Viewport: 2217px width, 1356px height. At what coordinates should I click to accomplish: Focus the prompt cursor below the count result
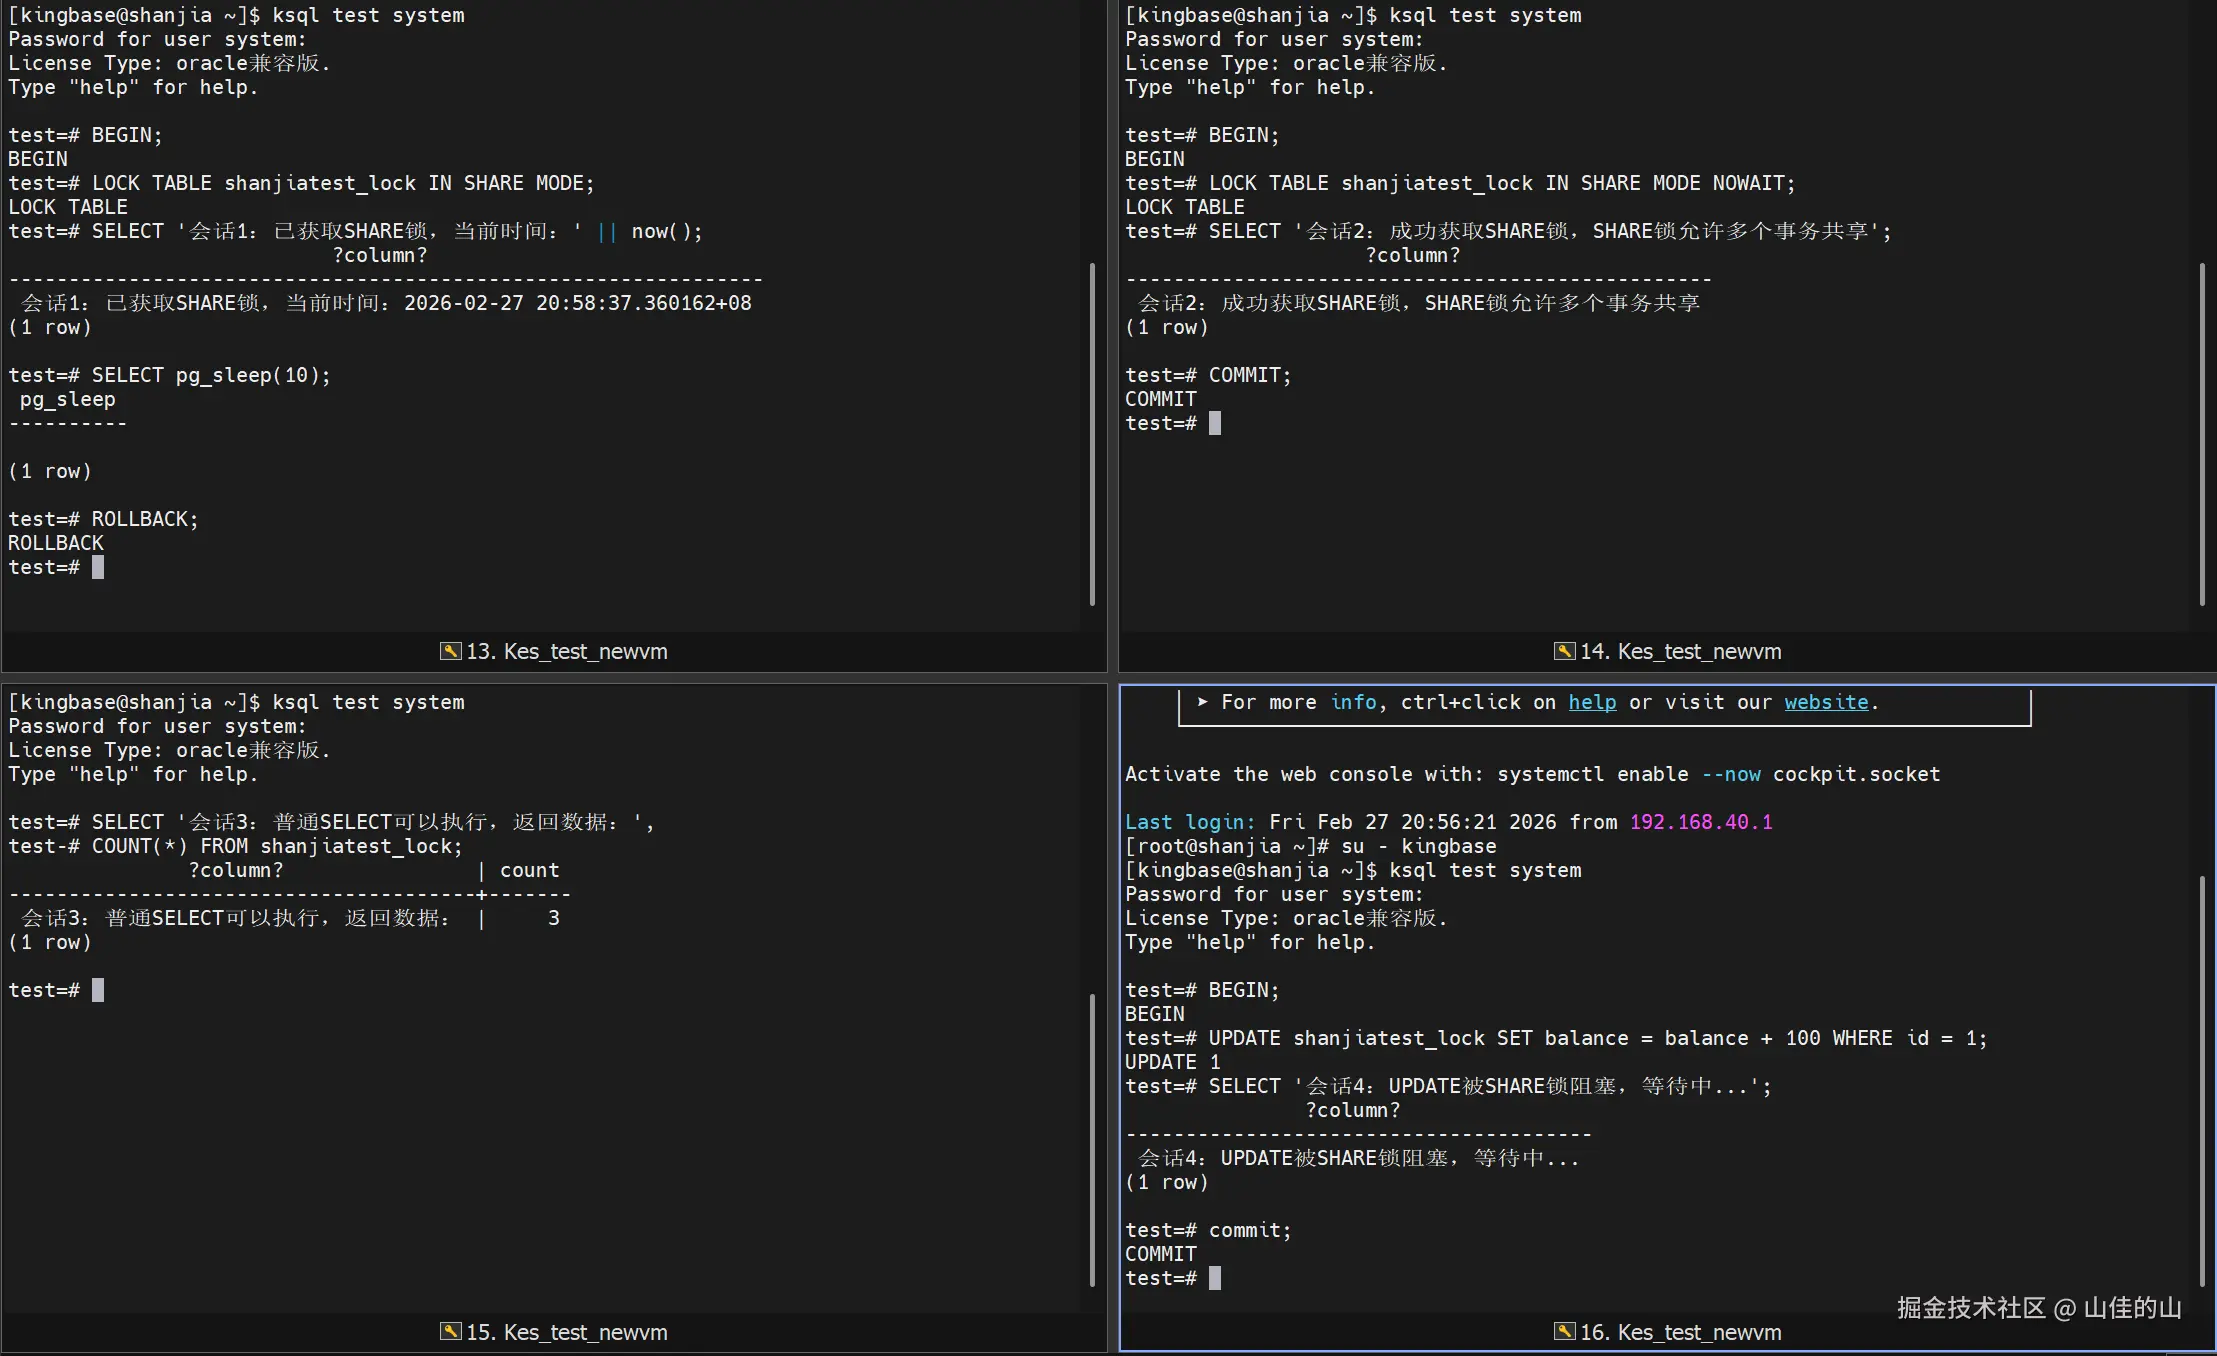98,990
